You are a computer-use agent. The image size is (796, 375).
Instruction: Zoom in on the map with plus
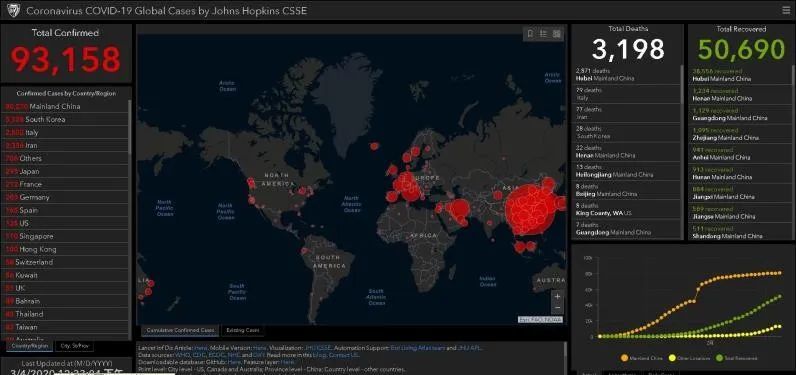click(x=557, y=296)
